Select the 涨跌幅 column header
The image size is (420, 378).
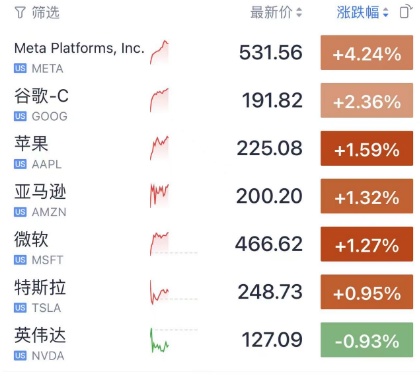coord(358,13)
